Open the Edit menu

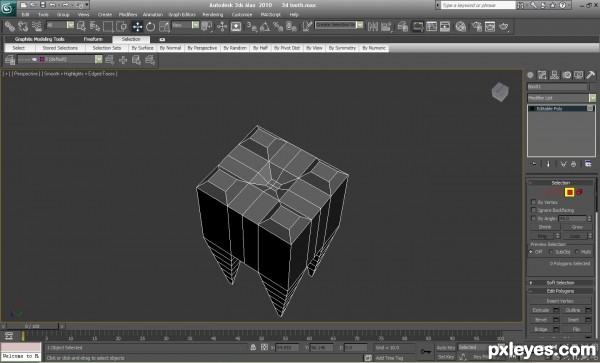pos(25,15)
